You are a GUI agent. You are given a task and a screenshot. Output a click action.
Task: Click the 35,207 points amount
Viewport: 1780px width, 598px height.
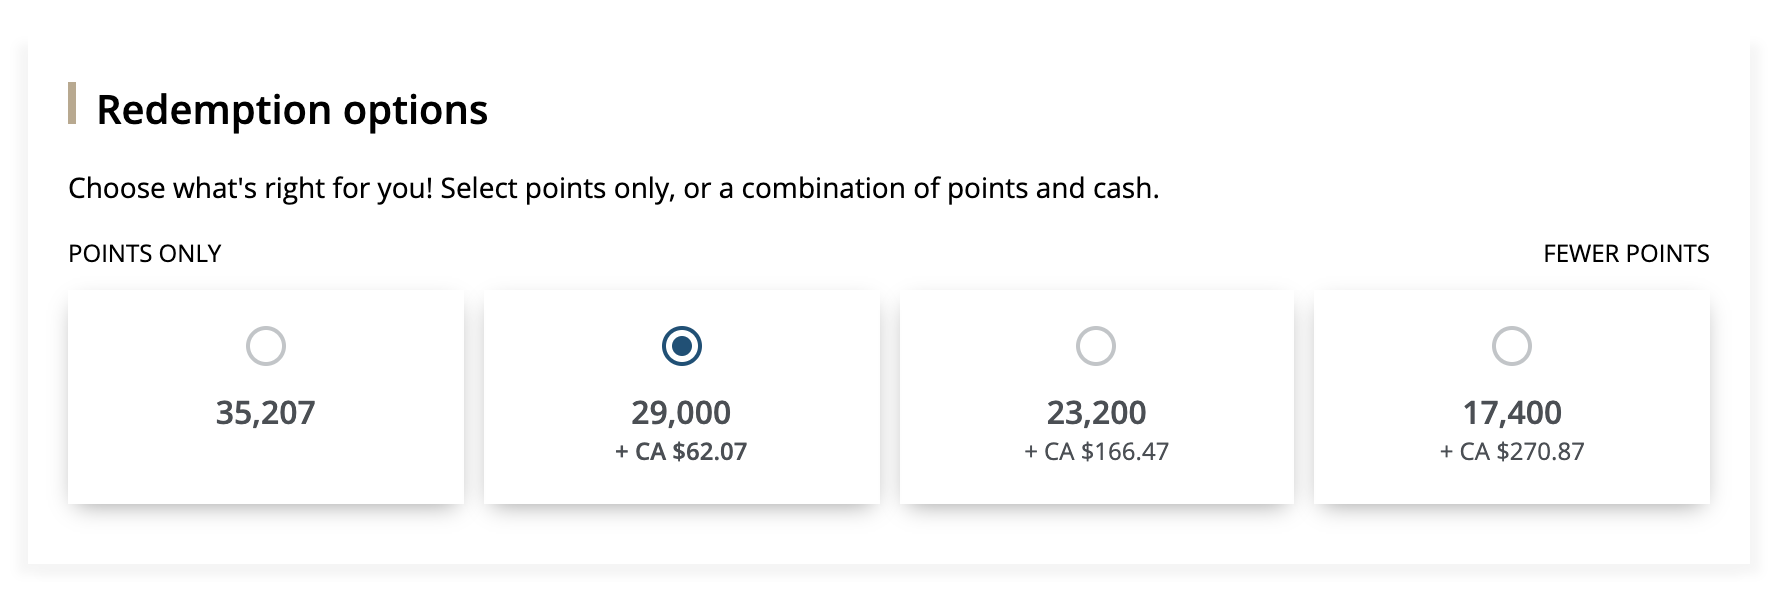266,412
